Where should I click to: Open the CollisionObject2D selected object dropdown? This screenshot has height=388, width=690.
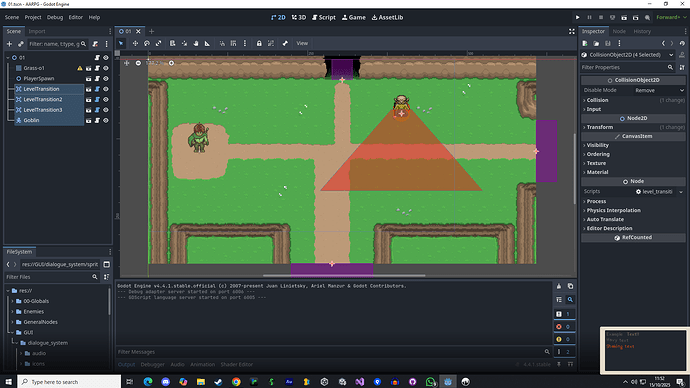pos(628,55)
